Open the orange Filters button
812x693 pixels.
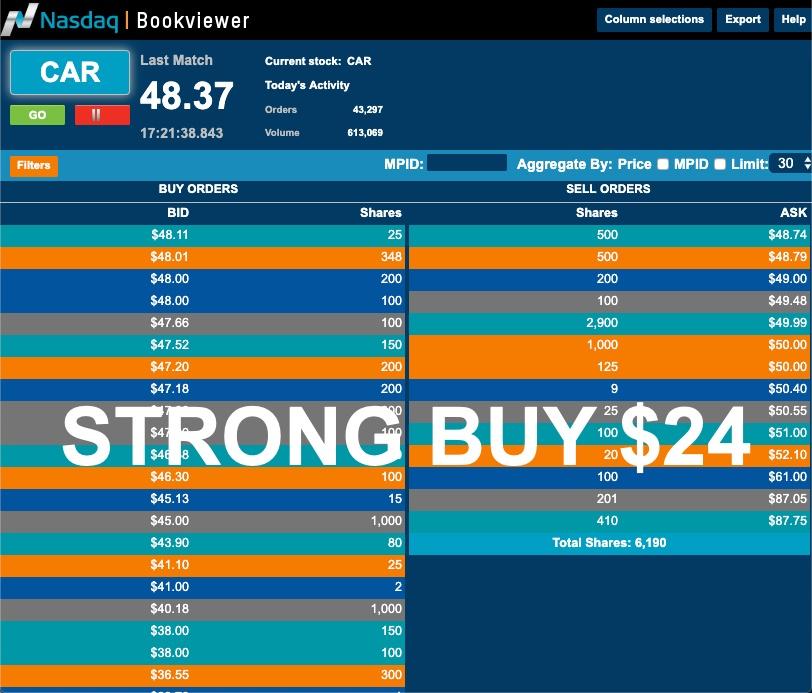pos(34,166)
